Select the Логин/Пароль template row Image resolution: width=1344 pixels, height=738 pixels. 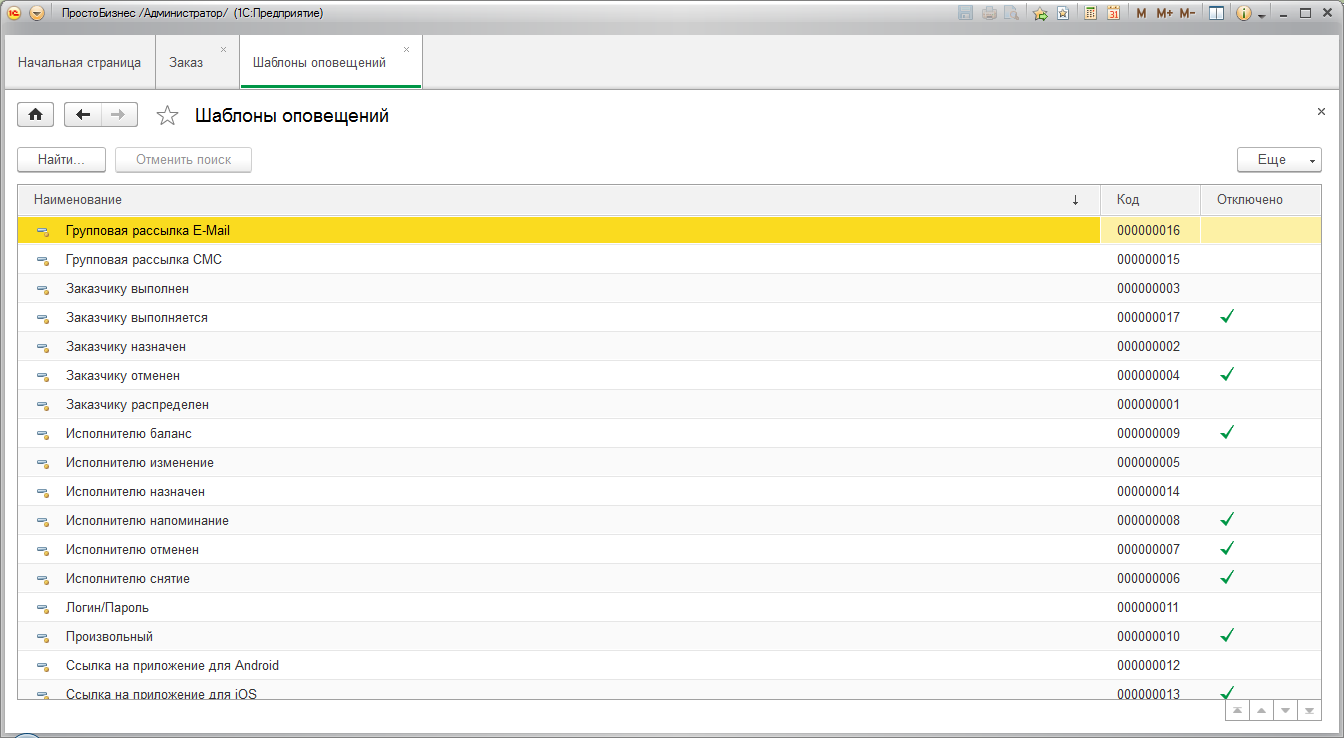(107, 607)
